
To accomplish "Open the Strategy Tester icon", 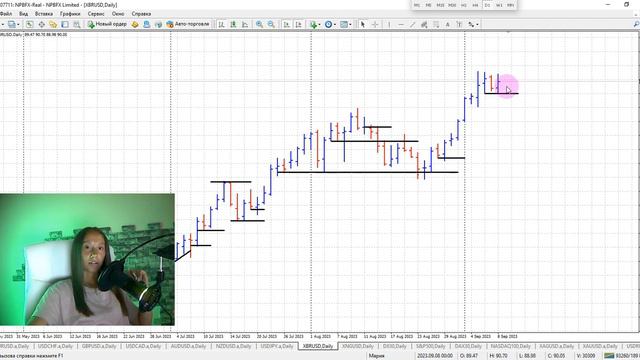I will 76,24.
